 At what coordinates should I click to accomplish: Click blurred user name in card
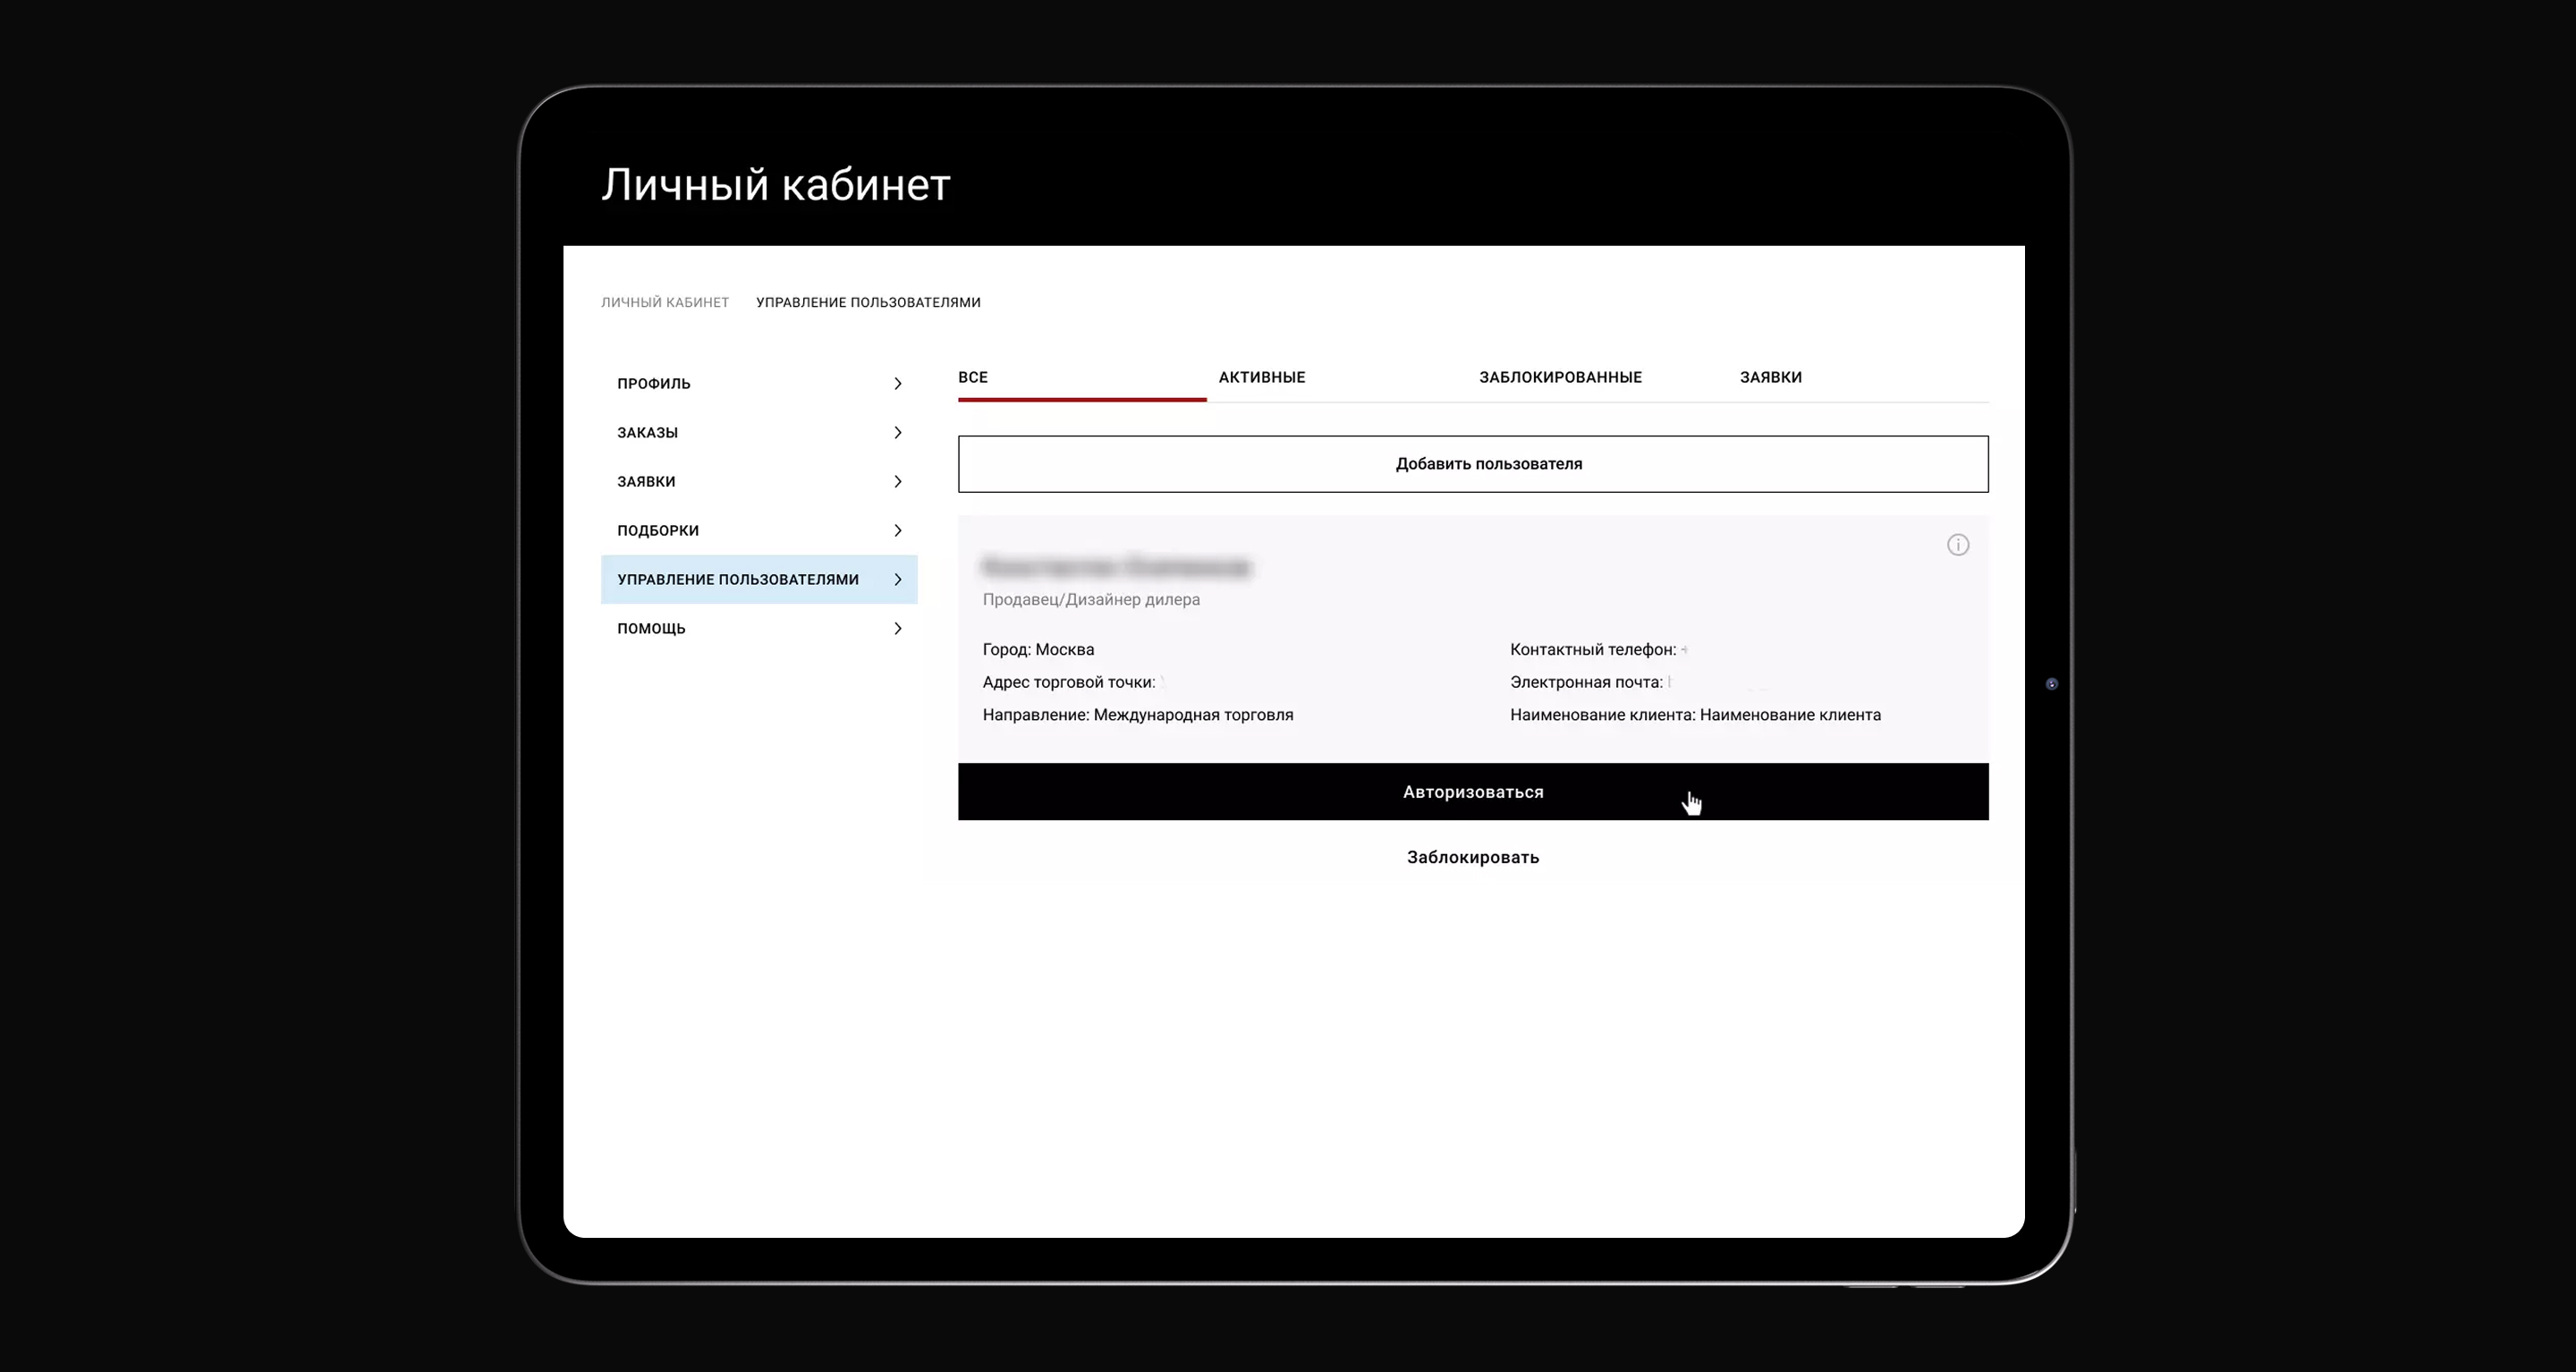tap(1116, 567)
